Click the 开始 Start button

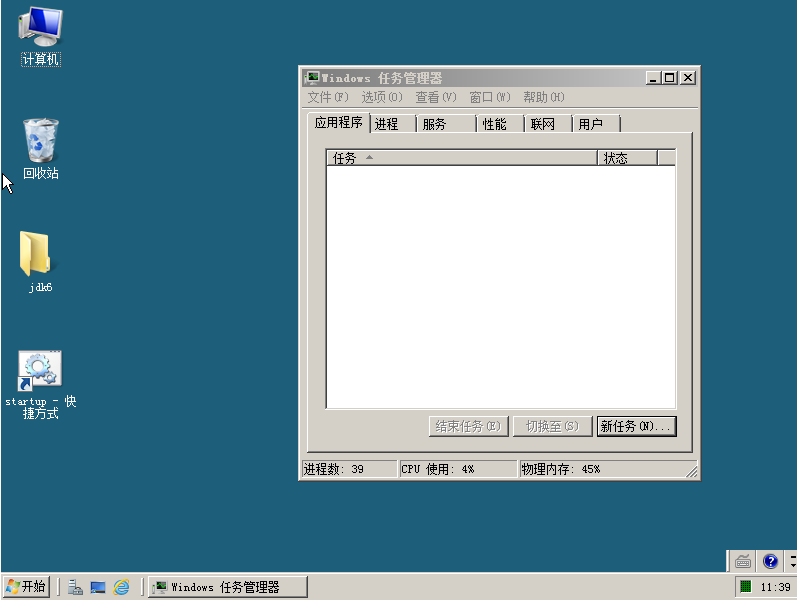(26, 587)
